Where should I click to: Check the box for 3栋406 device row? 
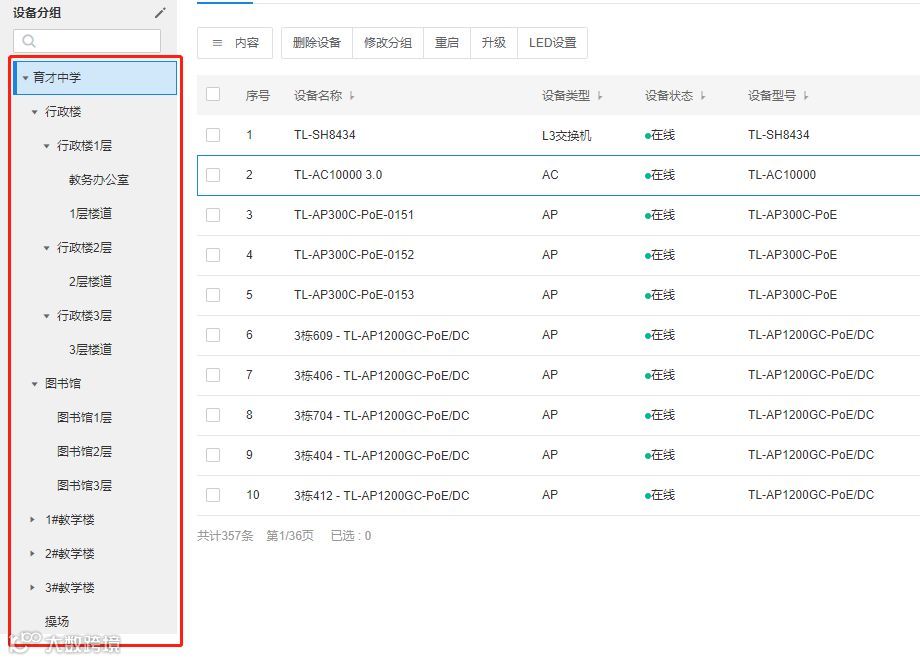pyautogui.click(x=213, y=375)
